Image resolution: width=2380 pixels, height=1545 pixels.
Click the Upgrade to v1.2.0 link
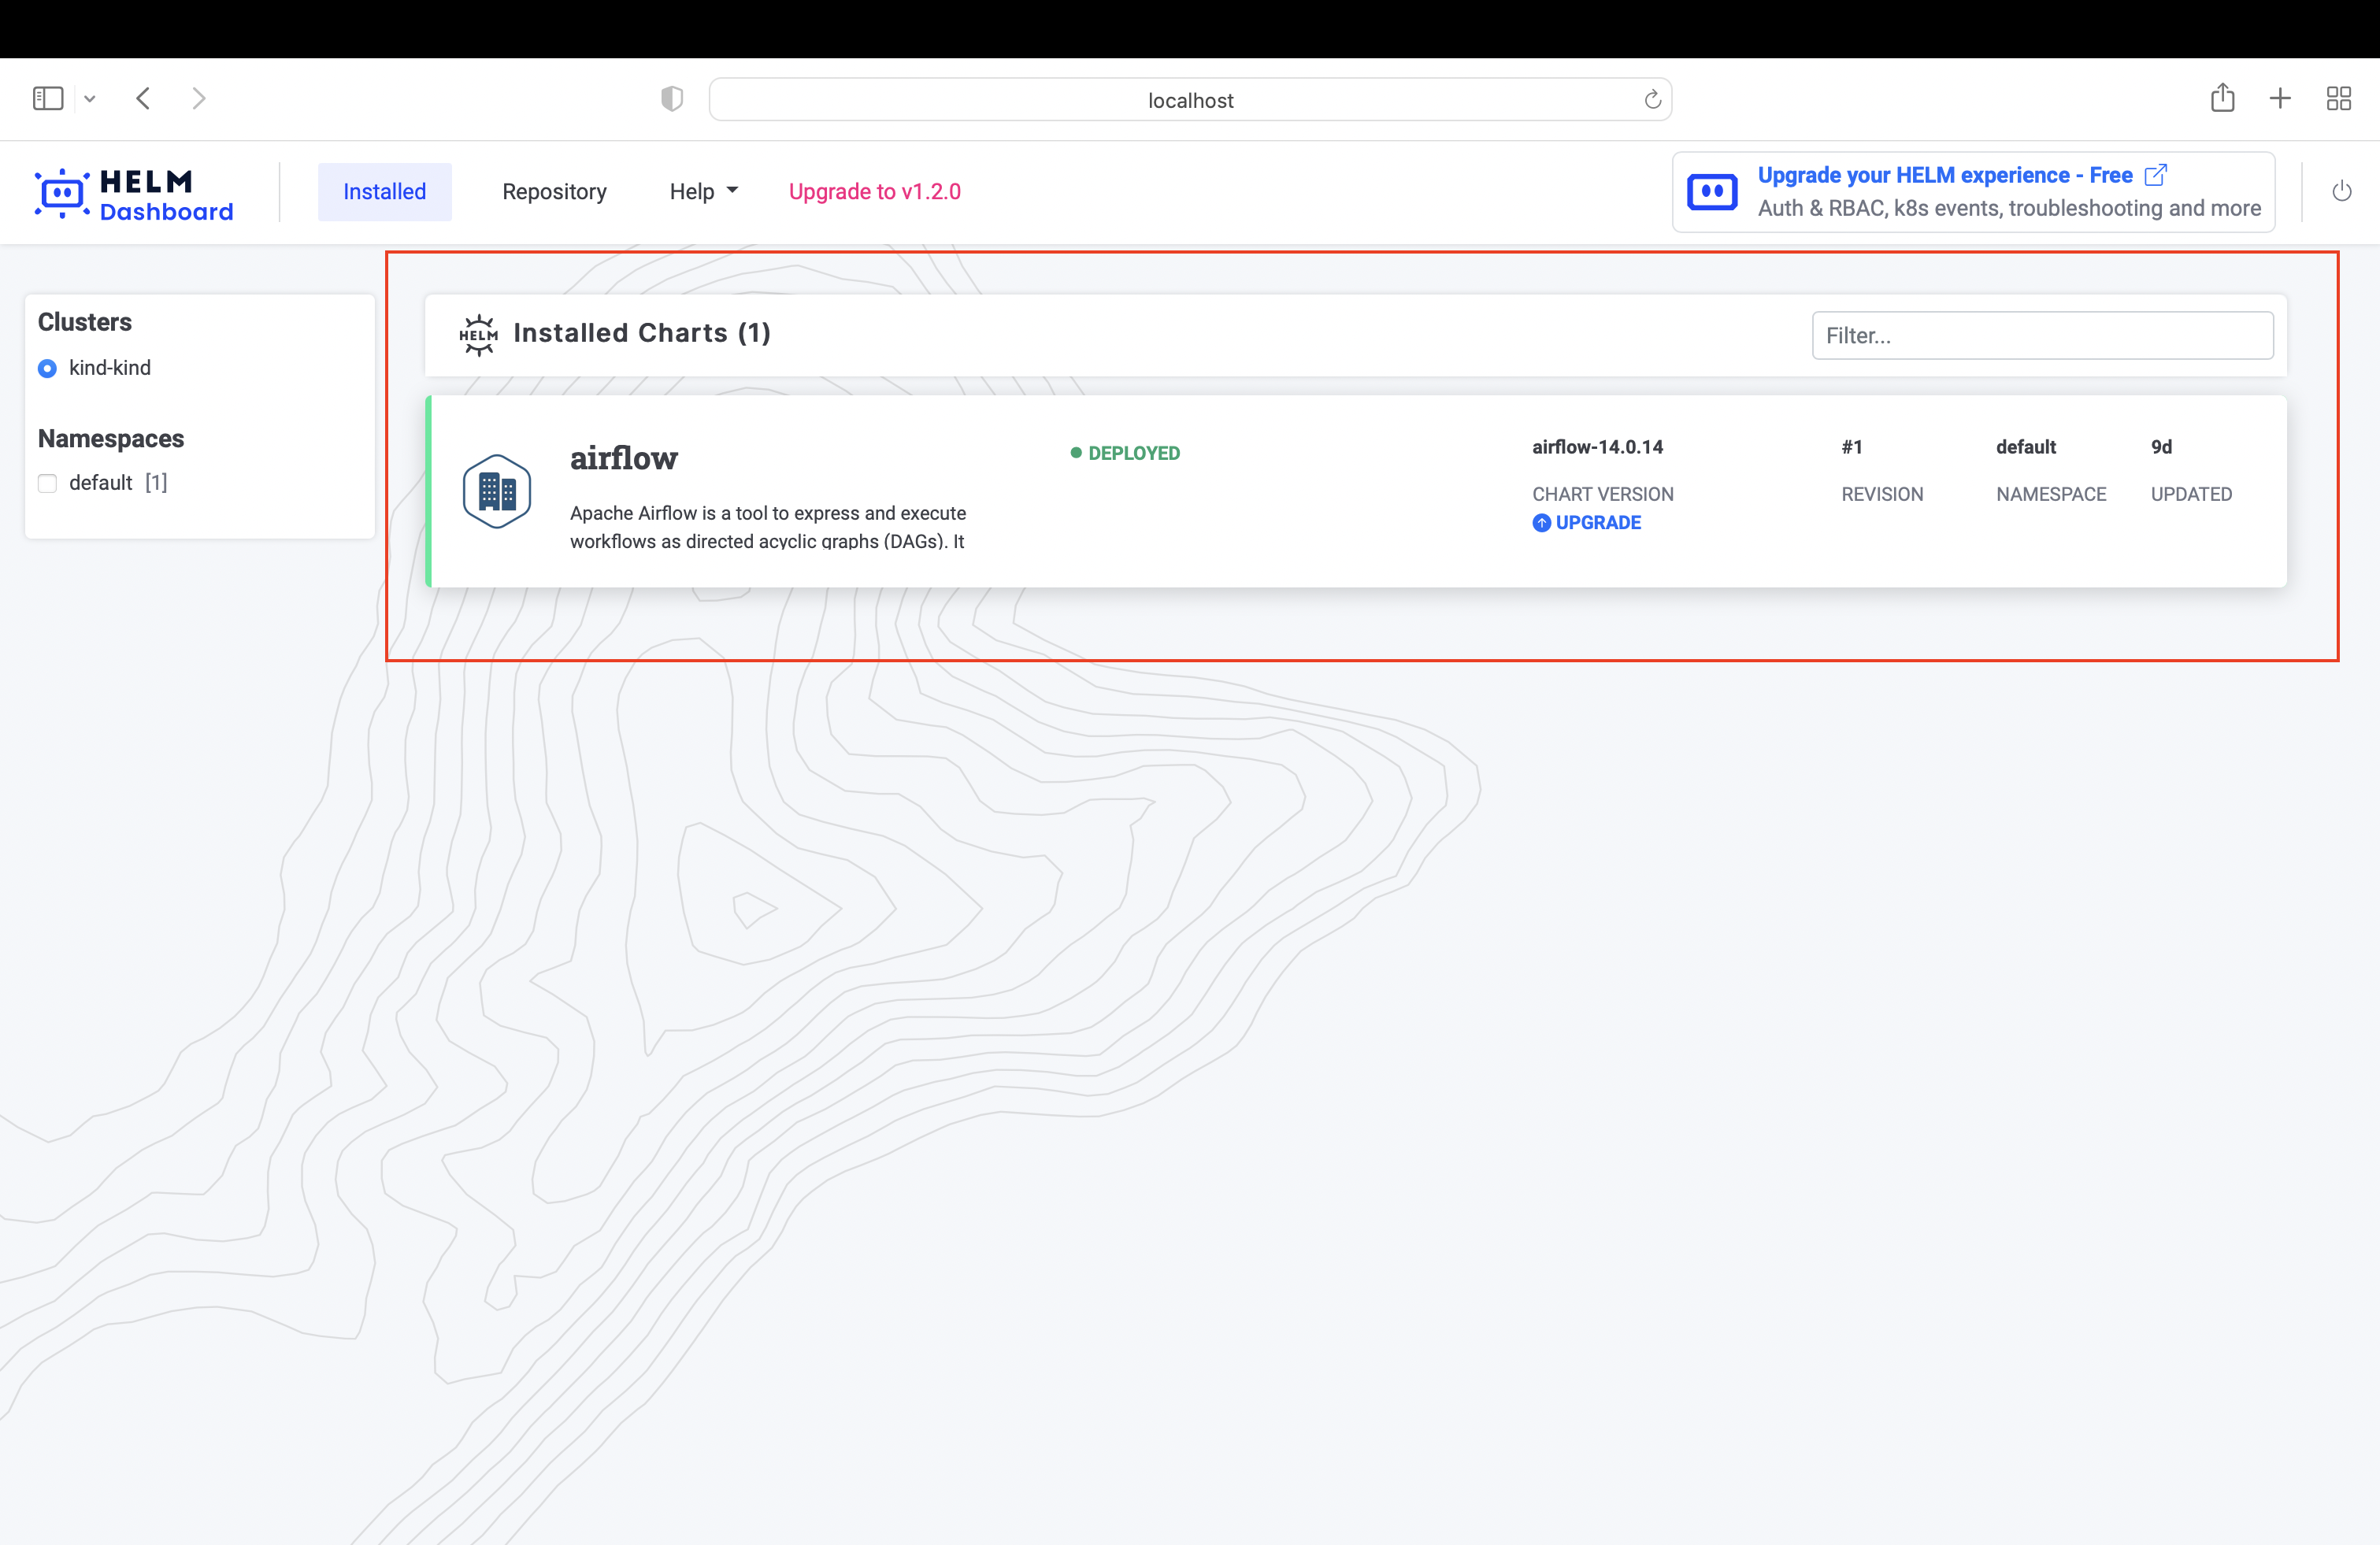[x=874, y=191]
